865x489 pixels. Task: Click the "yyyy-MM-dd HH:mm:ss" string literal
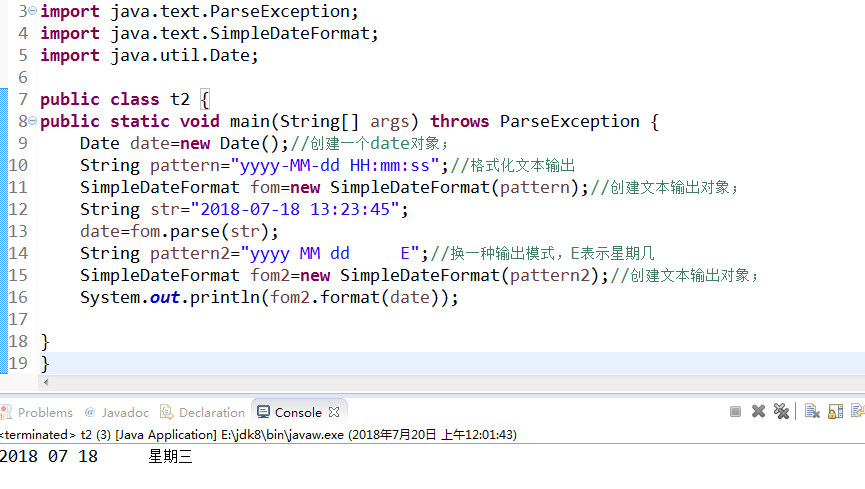click(335, 166)
